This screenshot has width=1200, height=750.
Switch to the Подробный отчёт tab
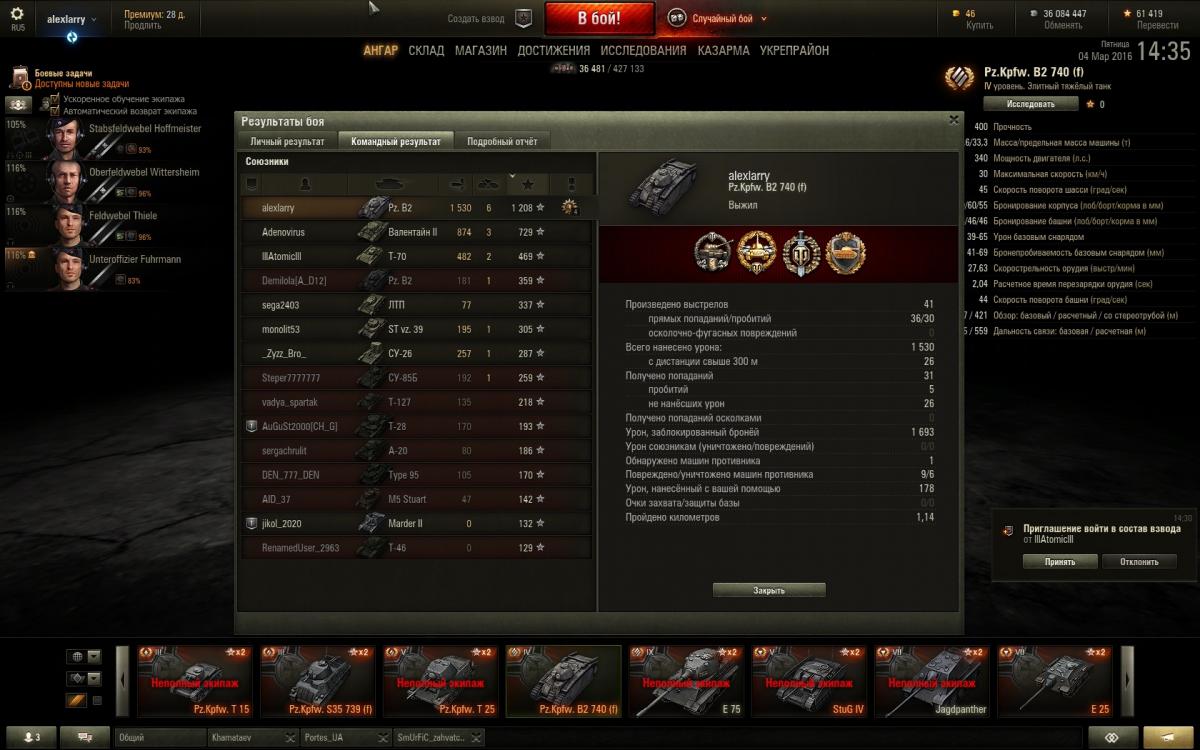pos(502,142)
